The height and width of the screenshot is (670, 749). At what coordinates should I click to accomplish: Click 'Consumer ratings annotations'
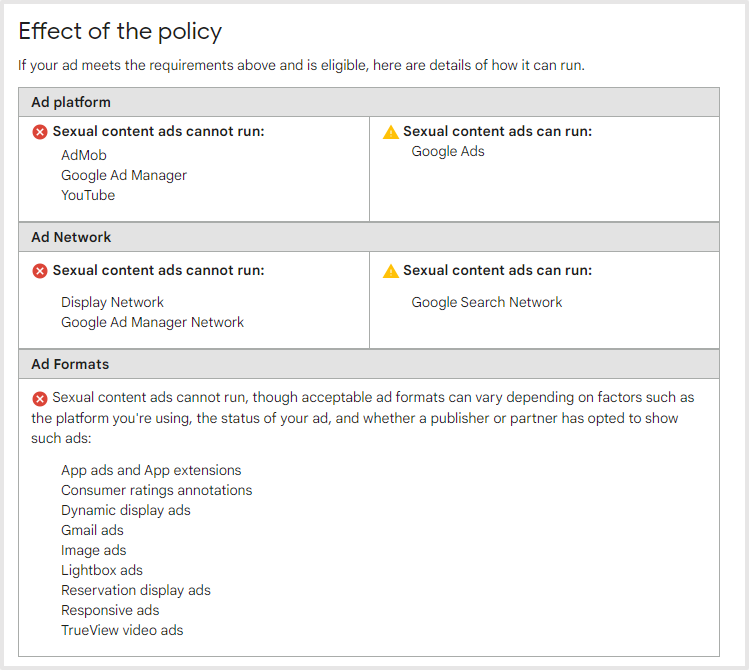pos(157,490)
